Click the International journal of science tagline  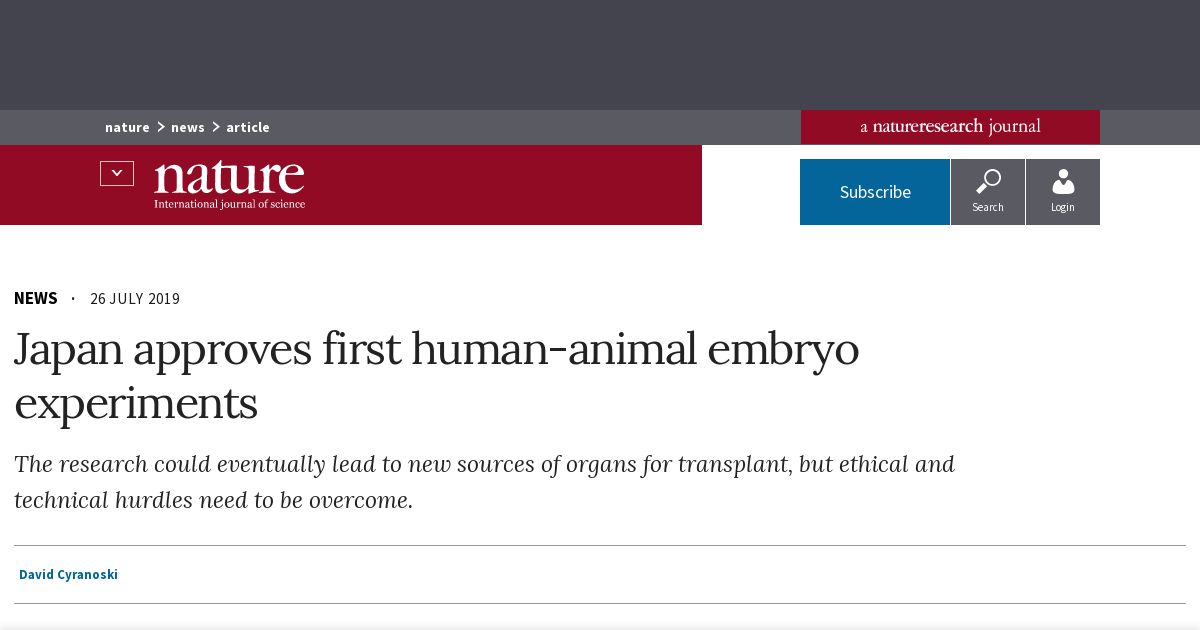coord(229,204)
